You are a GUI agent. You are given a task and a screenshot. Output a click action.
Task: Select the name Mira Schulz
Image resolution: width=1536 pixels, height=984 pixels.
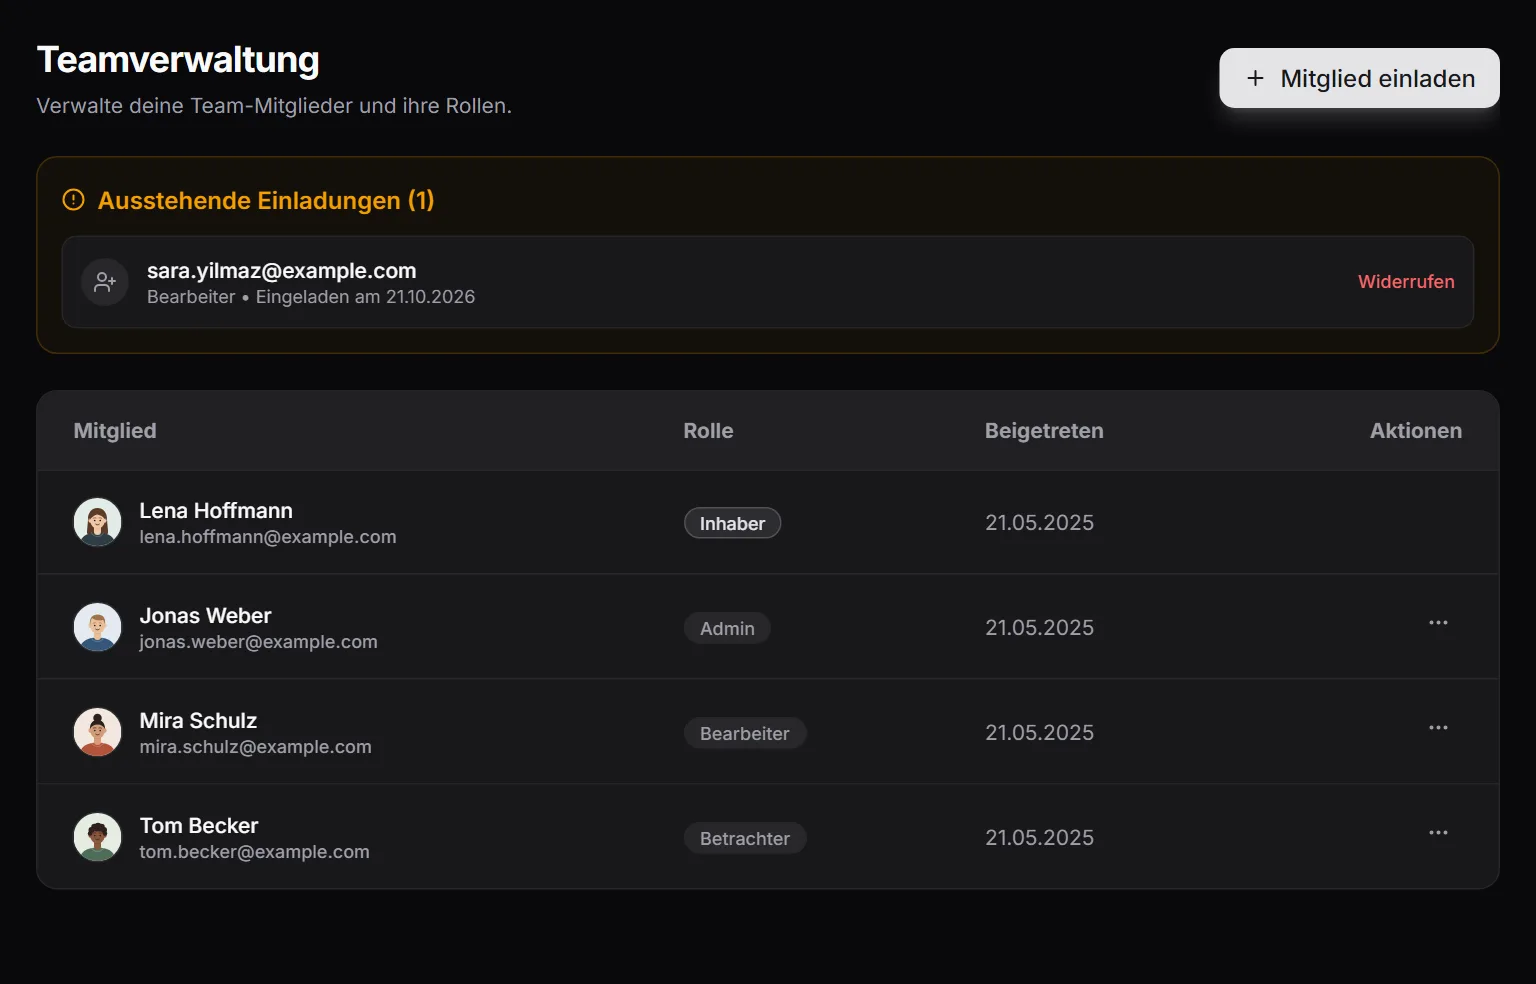pyautogui.click(x=198, y=720)
